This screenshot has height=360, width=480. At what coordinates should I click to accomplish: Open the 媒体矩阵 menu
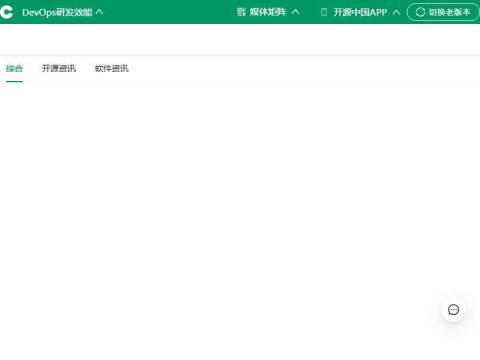pyautogui.click(x=268, y=12)
